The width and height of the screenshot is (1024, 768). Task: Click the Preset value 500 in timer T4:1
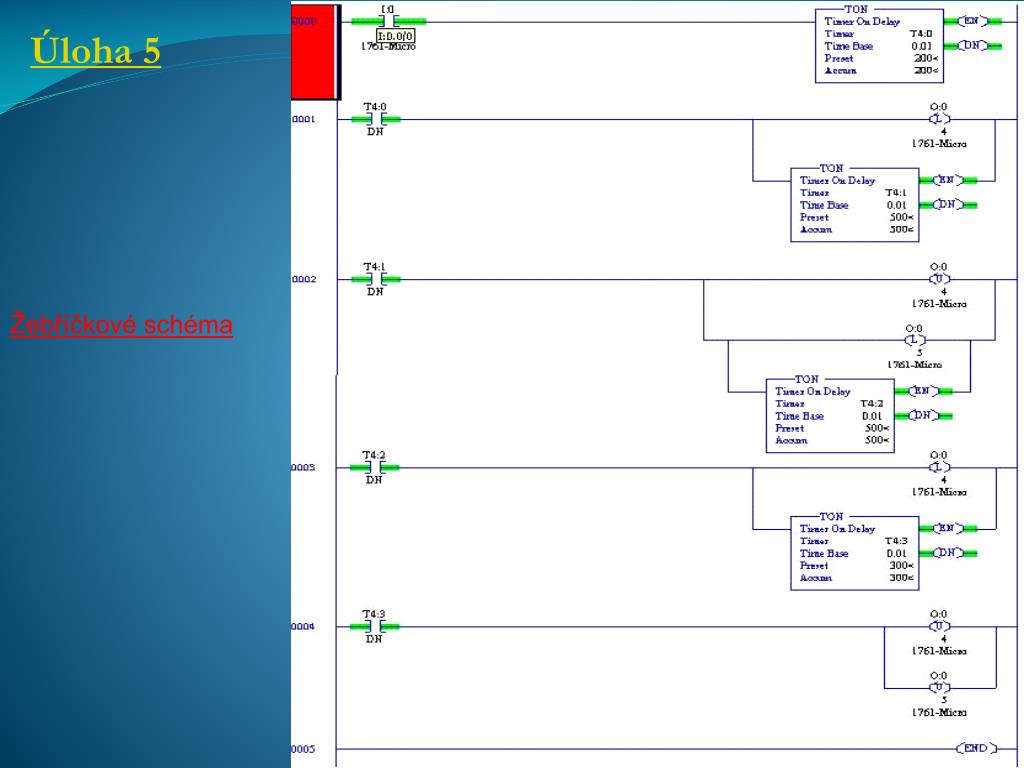pos(901,217)
